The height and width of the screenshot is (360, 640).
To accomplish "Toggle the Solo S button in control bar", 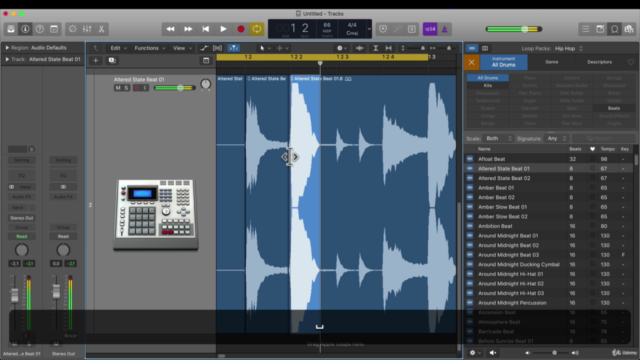I will pyautogui.click(x=411, y=29).
